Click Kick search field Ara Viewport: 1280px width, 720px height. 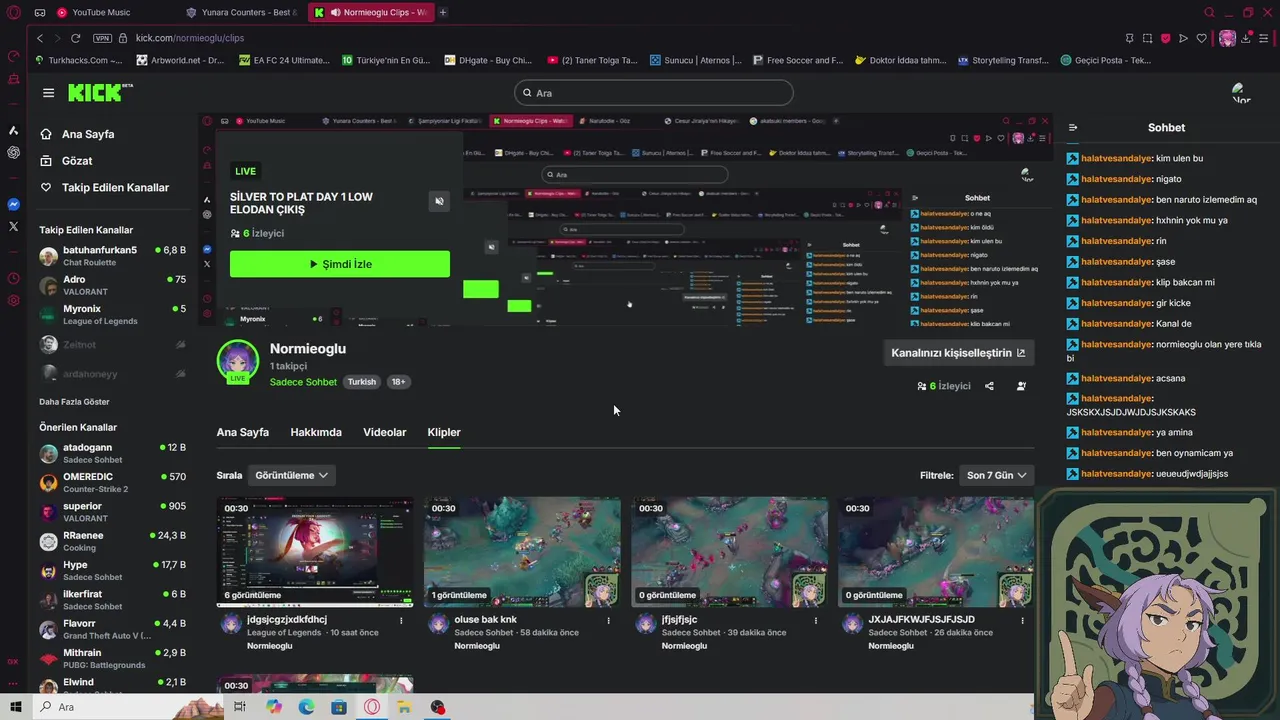(654, 93)
